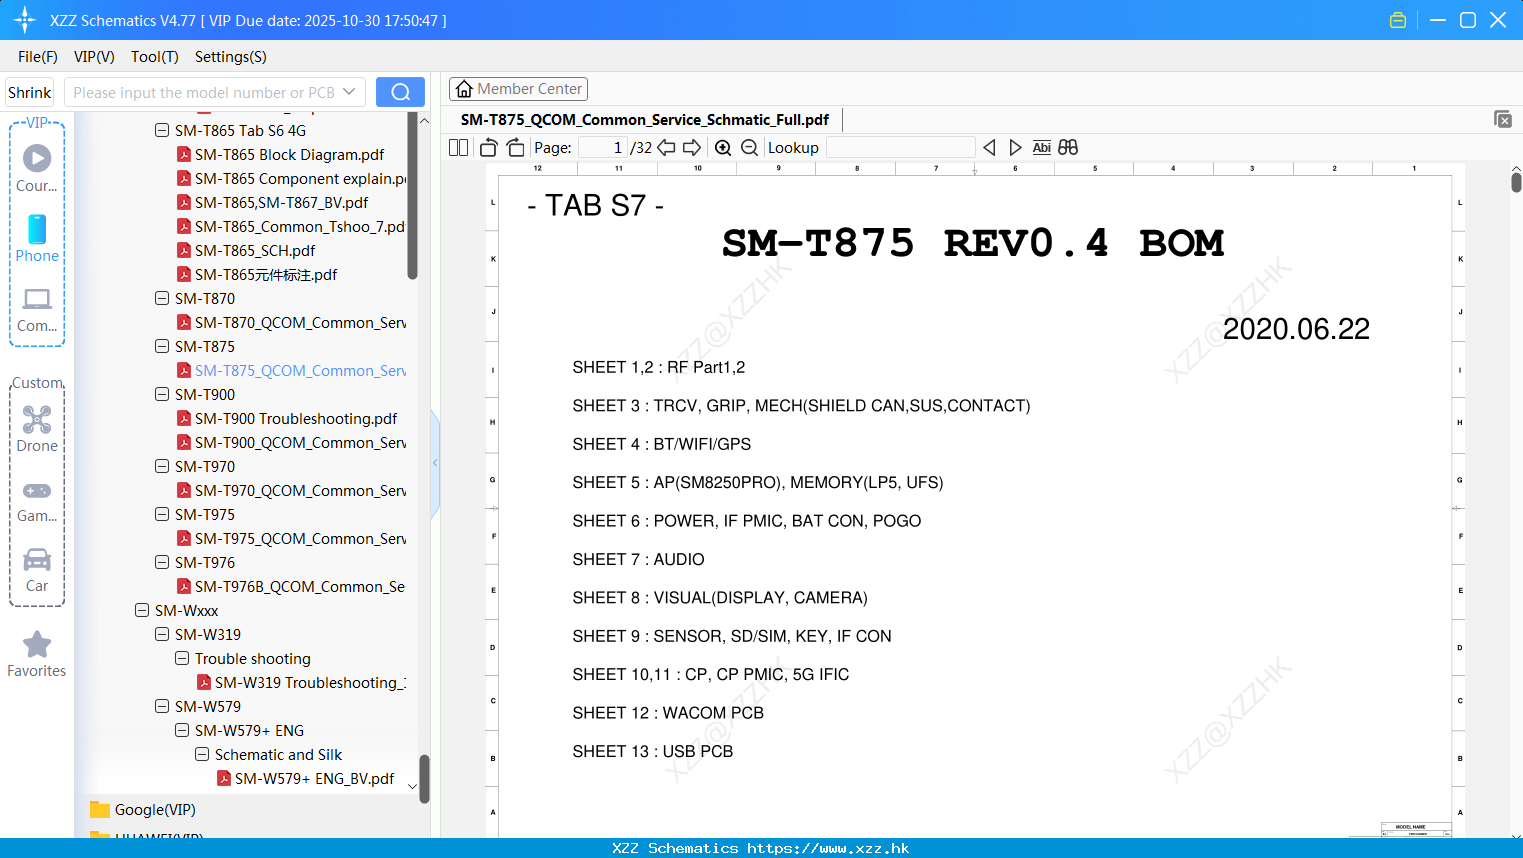Toggle whole-word match Abi icon
1523x858 pixels.
pyautogui.click(x=1041, y=148)
